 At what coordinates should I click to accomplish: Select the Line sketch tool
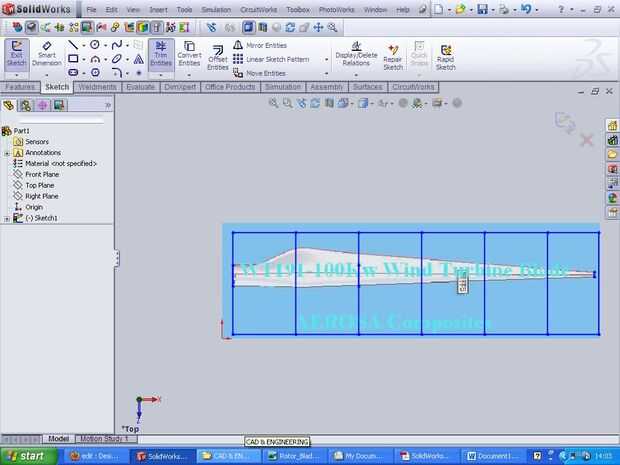(x=73, y=45)
